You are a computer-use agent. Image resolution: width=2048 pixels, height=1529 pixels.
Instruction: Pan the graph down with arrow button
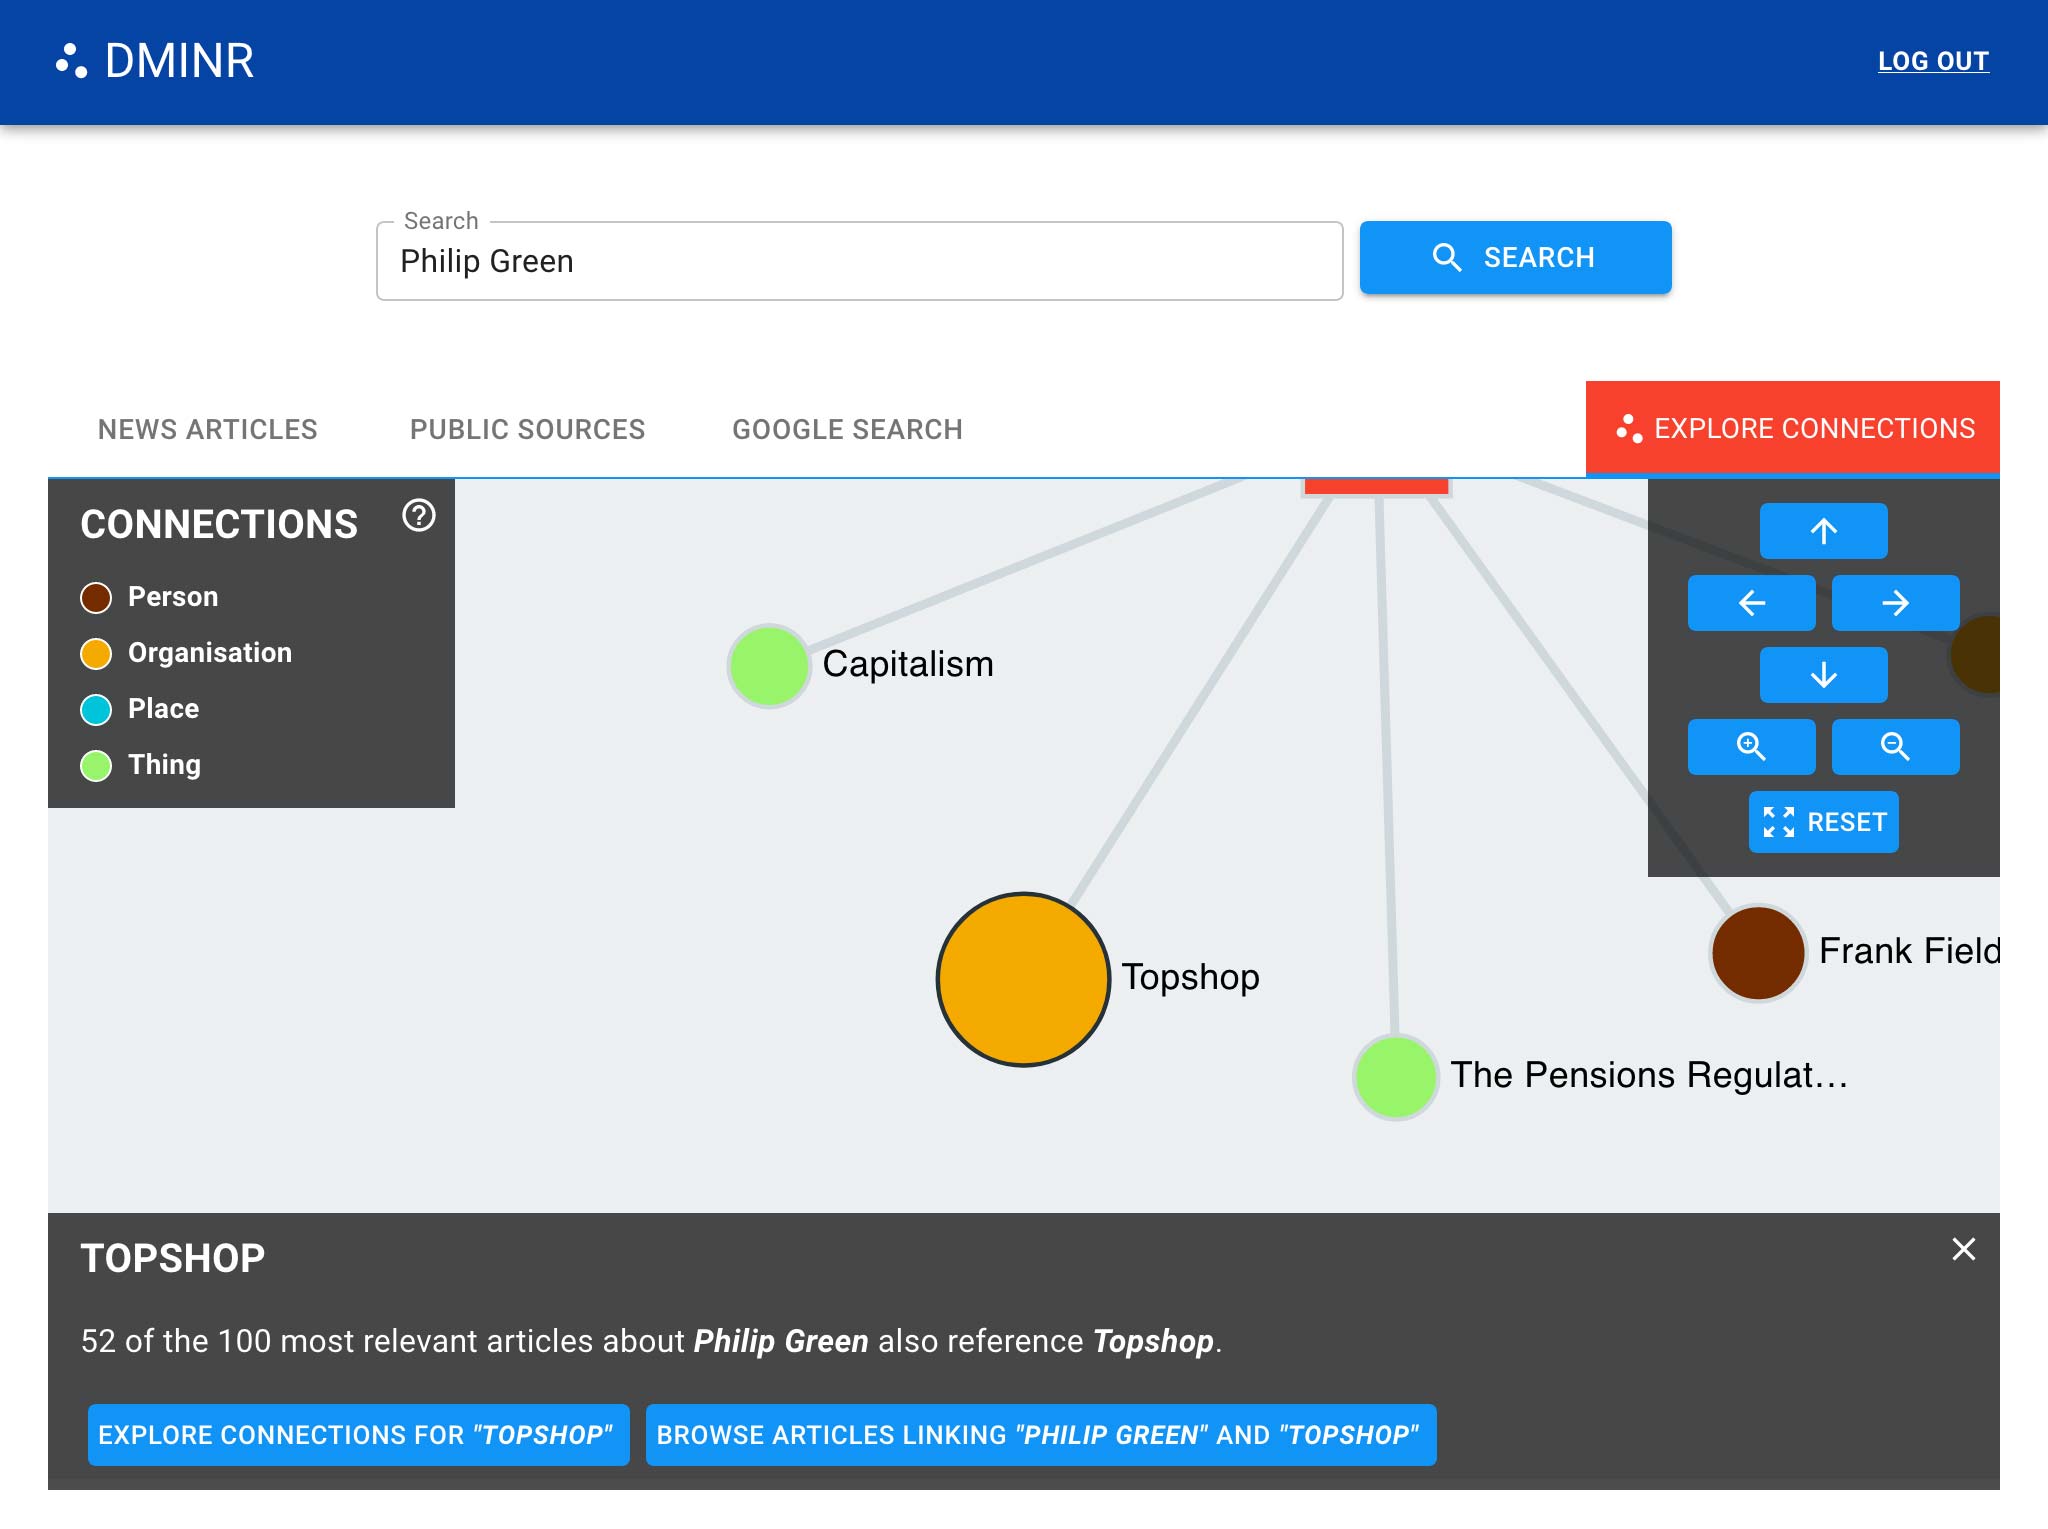pos(1823,675)
